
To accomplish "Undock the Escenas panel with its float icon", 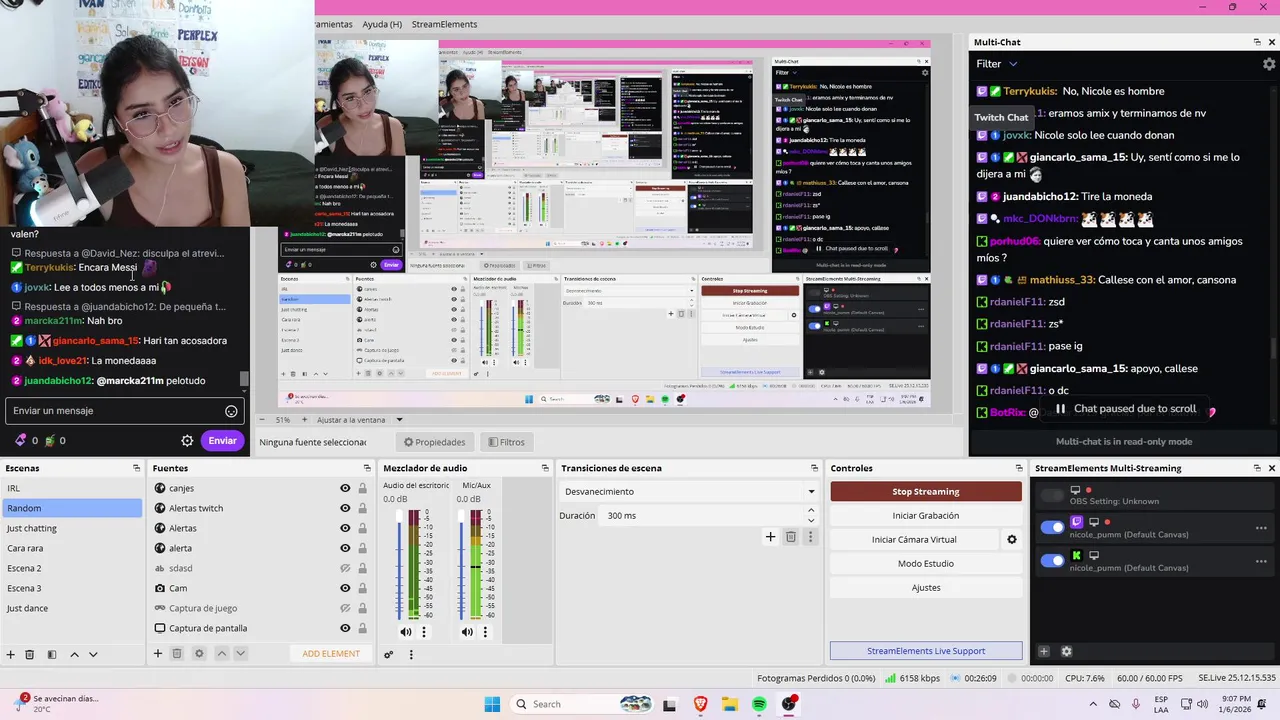I will 136,468.
